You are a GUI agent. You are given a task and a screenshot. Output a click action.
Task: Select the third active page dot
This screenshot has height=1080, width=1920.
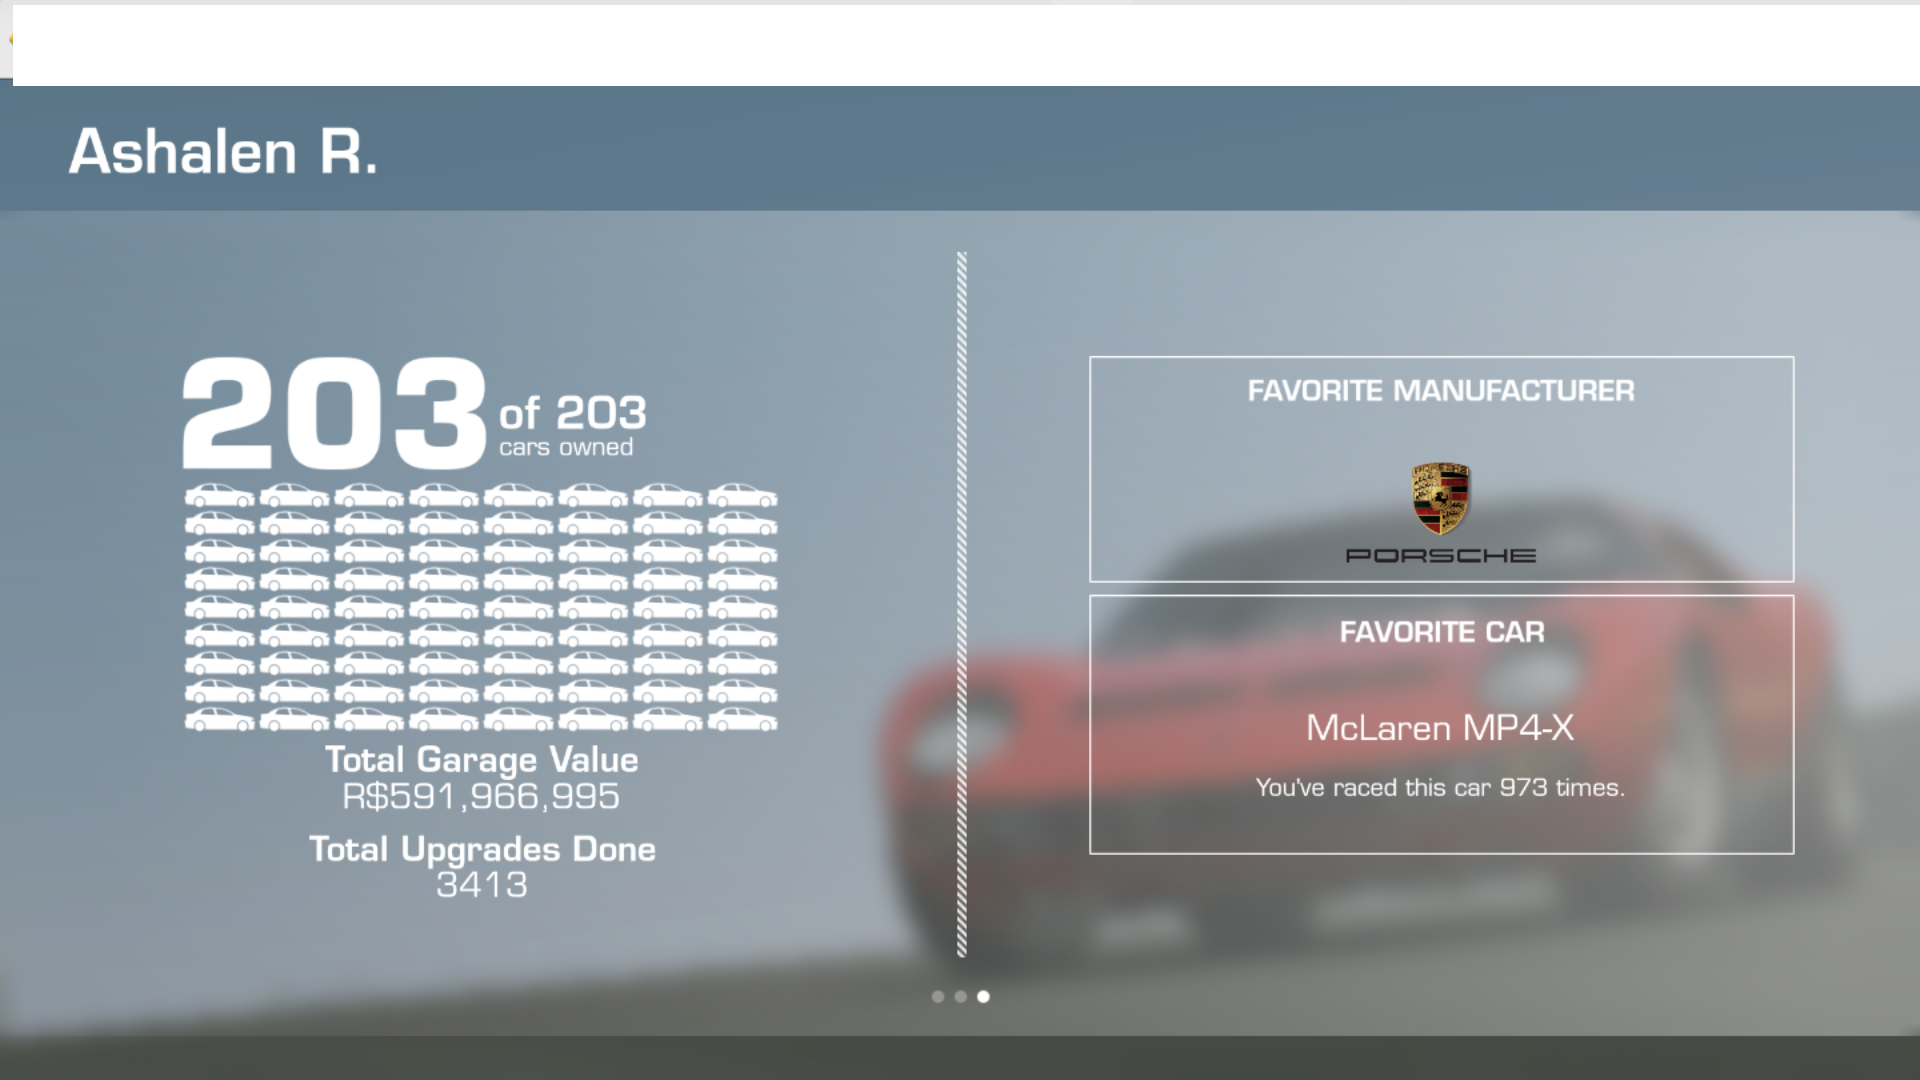[x=983, y=996]
